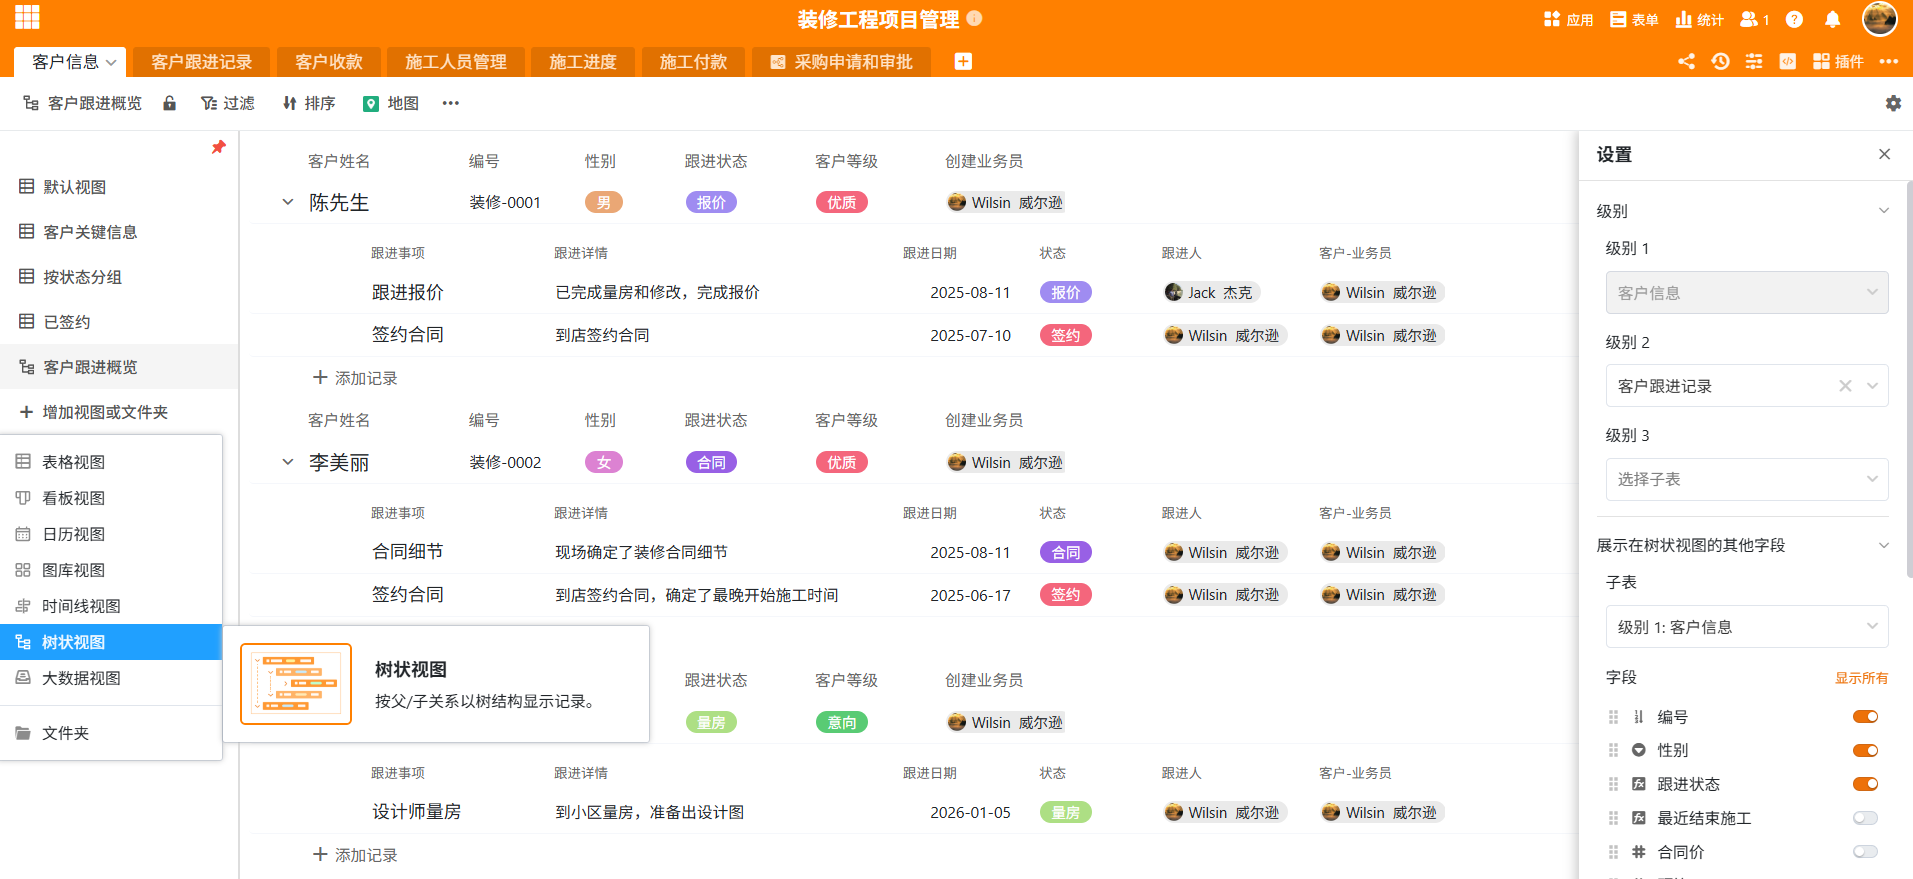
Task: Disable the 性别 field switch
Action: click(x=1864, y=750)
